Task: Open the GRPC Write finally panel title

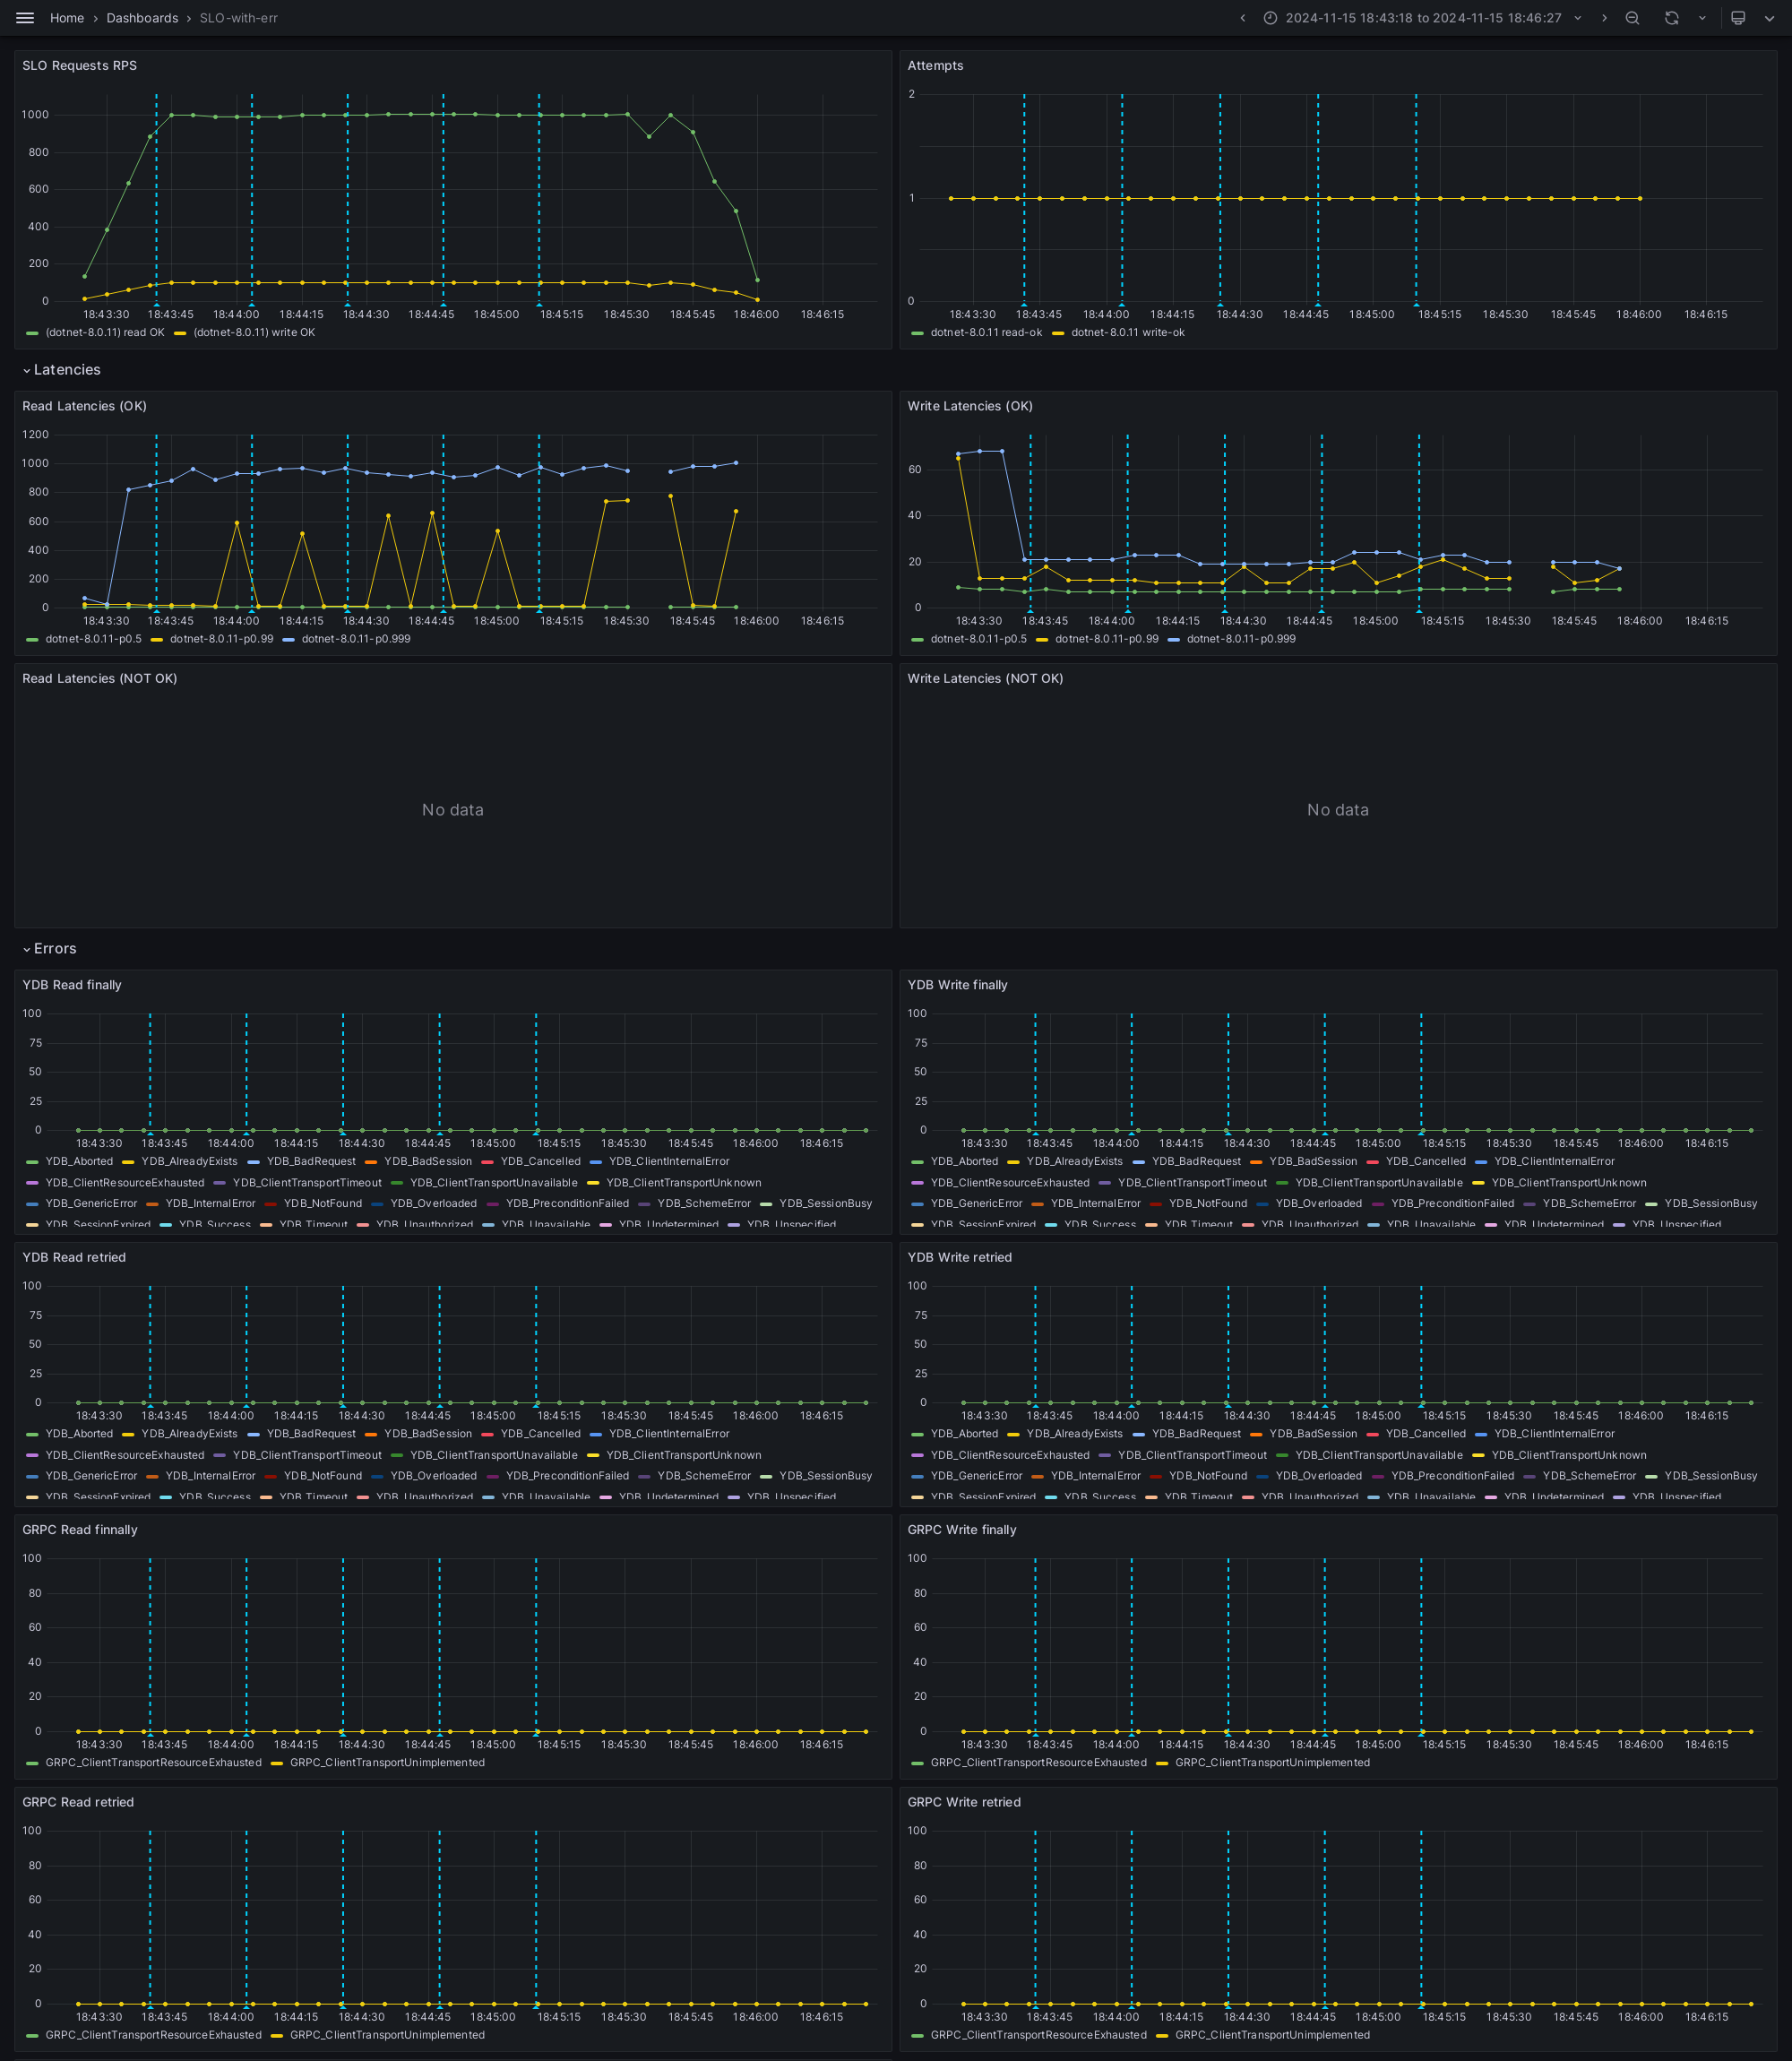Action: tap(961, 1530)
